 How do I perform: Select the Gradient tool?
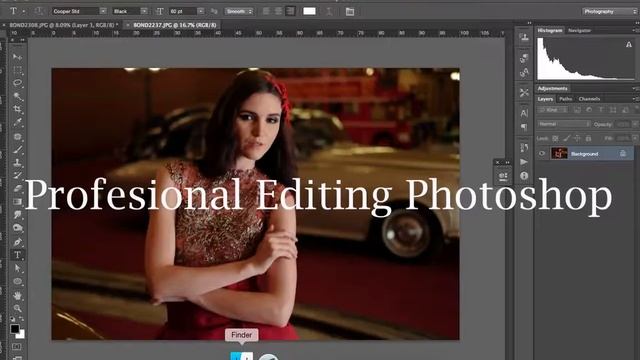17,202
